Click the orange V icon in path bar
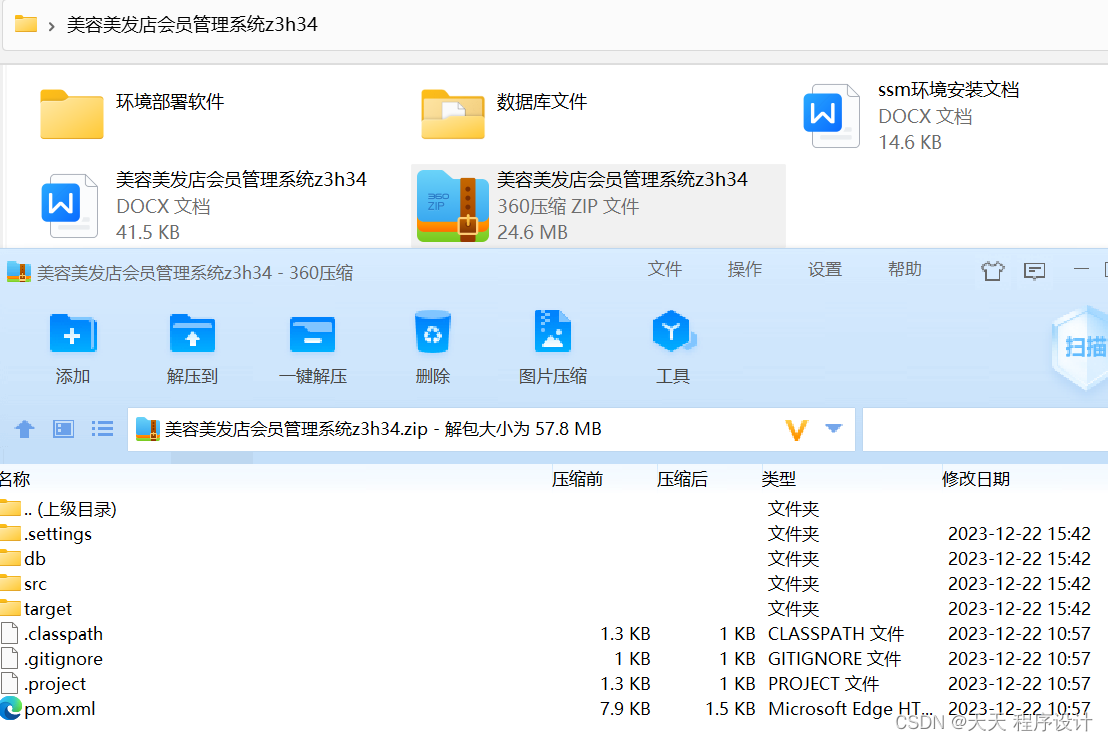 point(796,429)
